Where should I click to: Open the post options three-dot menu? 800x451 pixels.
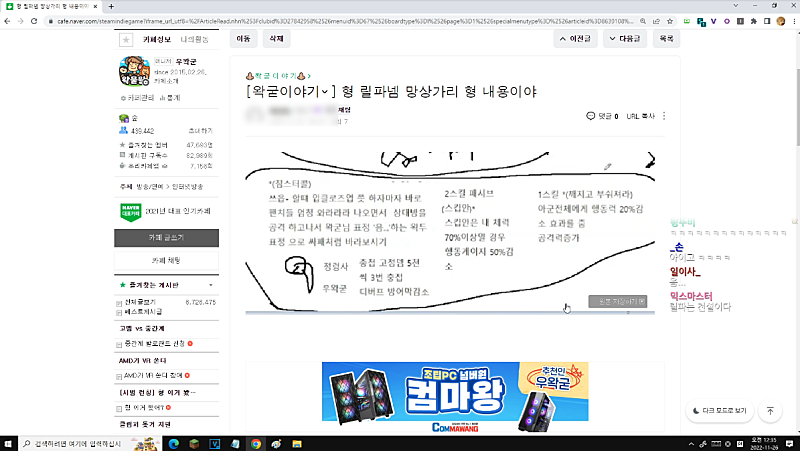tap(664, 116)
